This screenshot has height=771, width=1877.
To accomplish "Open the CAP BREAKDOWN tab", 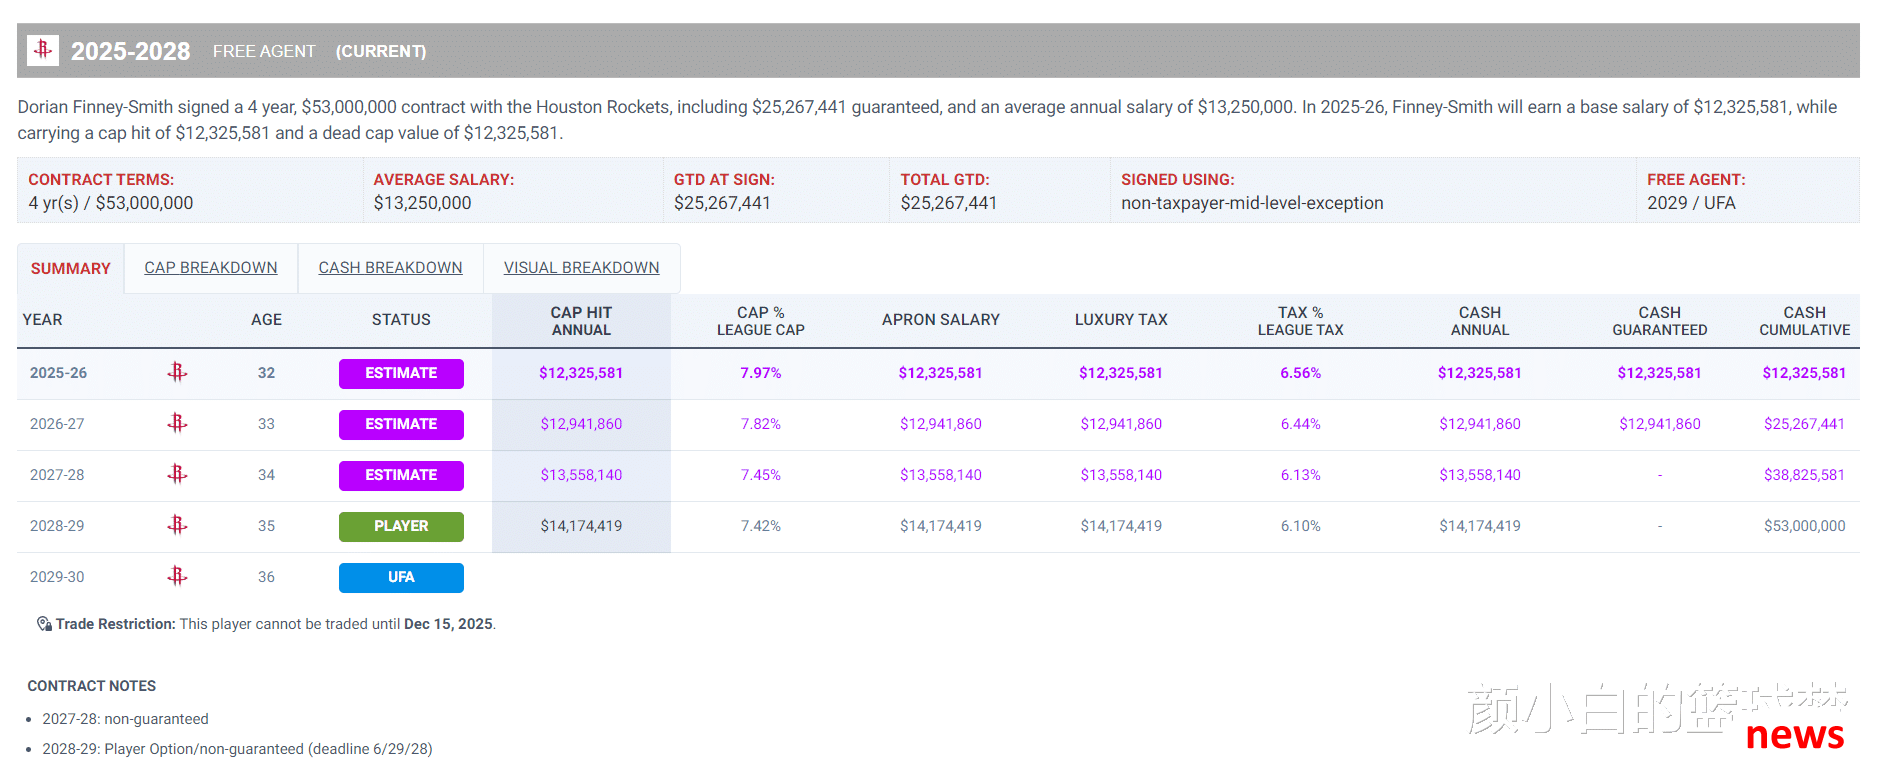I will [211, 268].
